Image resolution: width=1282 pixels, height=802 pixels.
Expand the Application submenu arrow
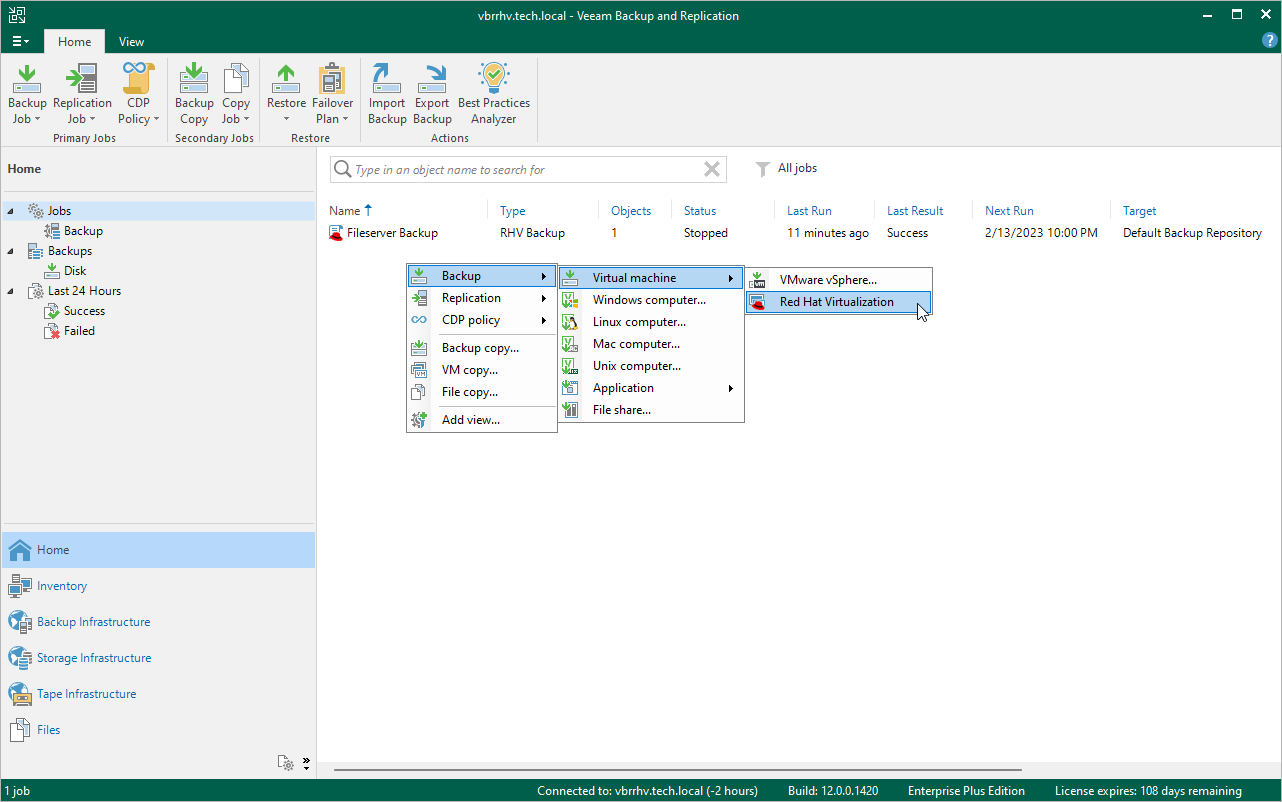coord(731,388)
